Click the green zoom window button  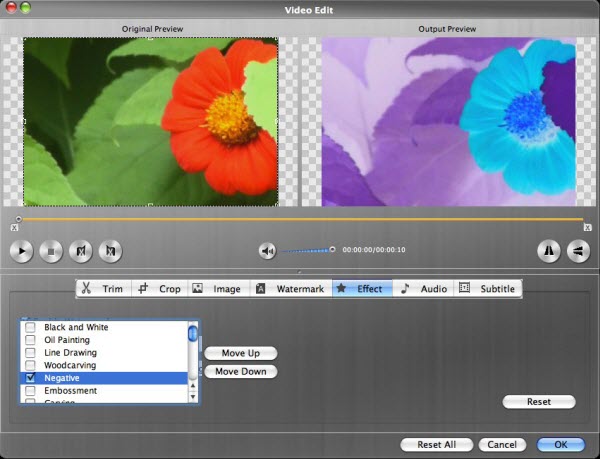click(x=25, y=7)
